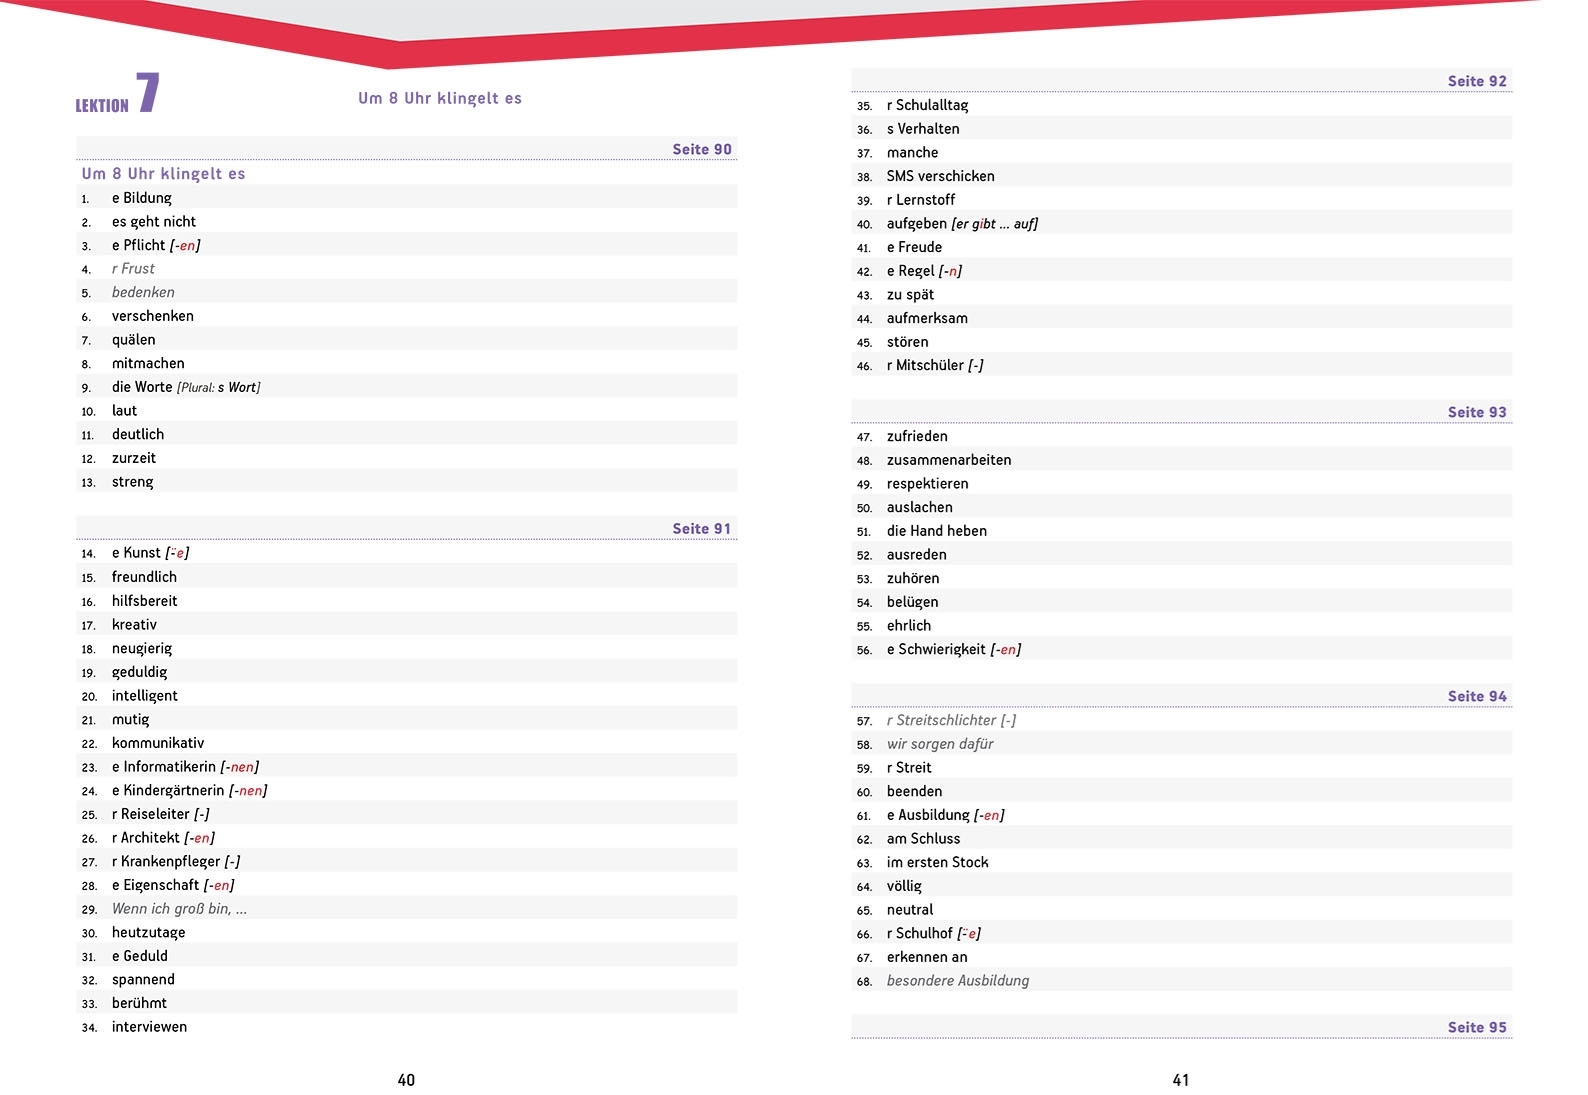Viewport: 1588px width, 1095px height.
Task: Select the entry 'r Schulalltag'
Action: coord(927,105)
